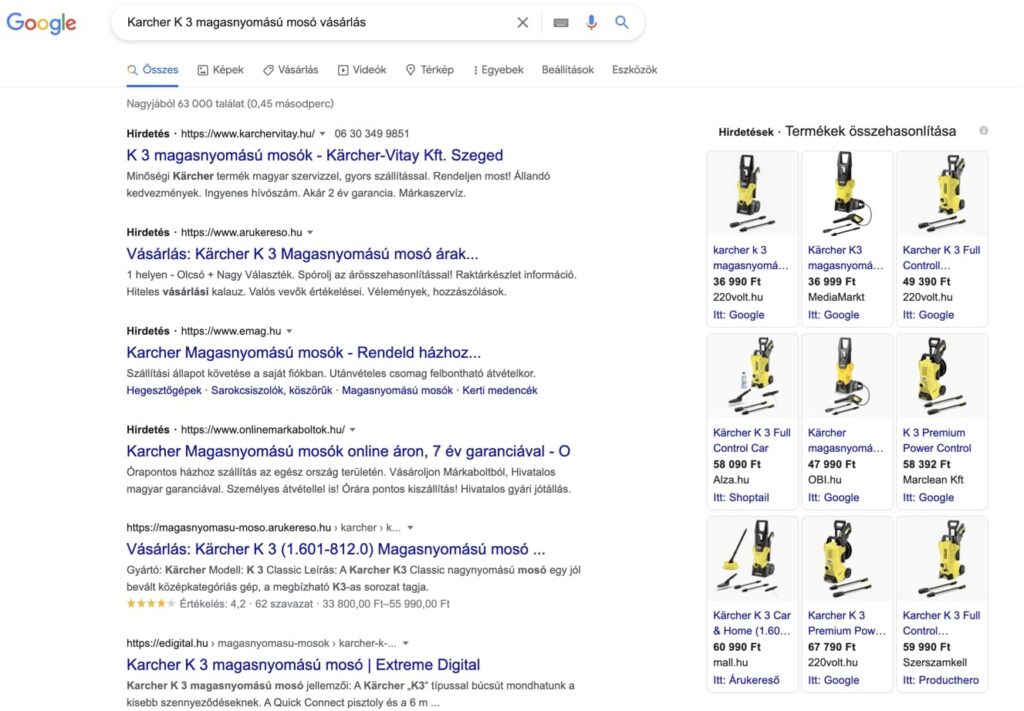Open mall.hu Kärcher K 3 Car & Home image
Screen dimensions: 1024x711
[x=752, y=559]
